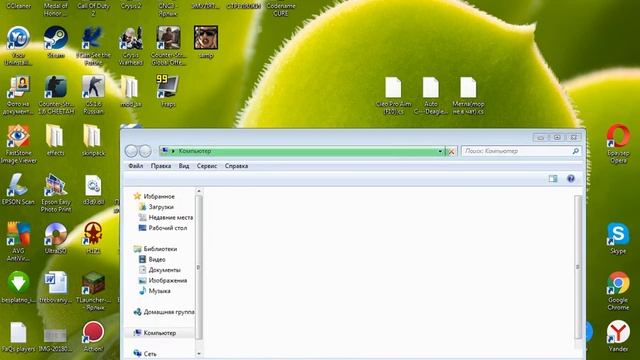Image resolution: width=640 pixels, height=360 pixels.
Task: Open the Изображения library
Action: [x=163, y=281]
